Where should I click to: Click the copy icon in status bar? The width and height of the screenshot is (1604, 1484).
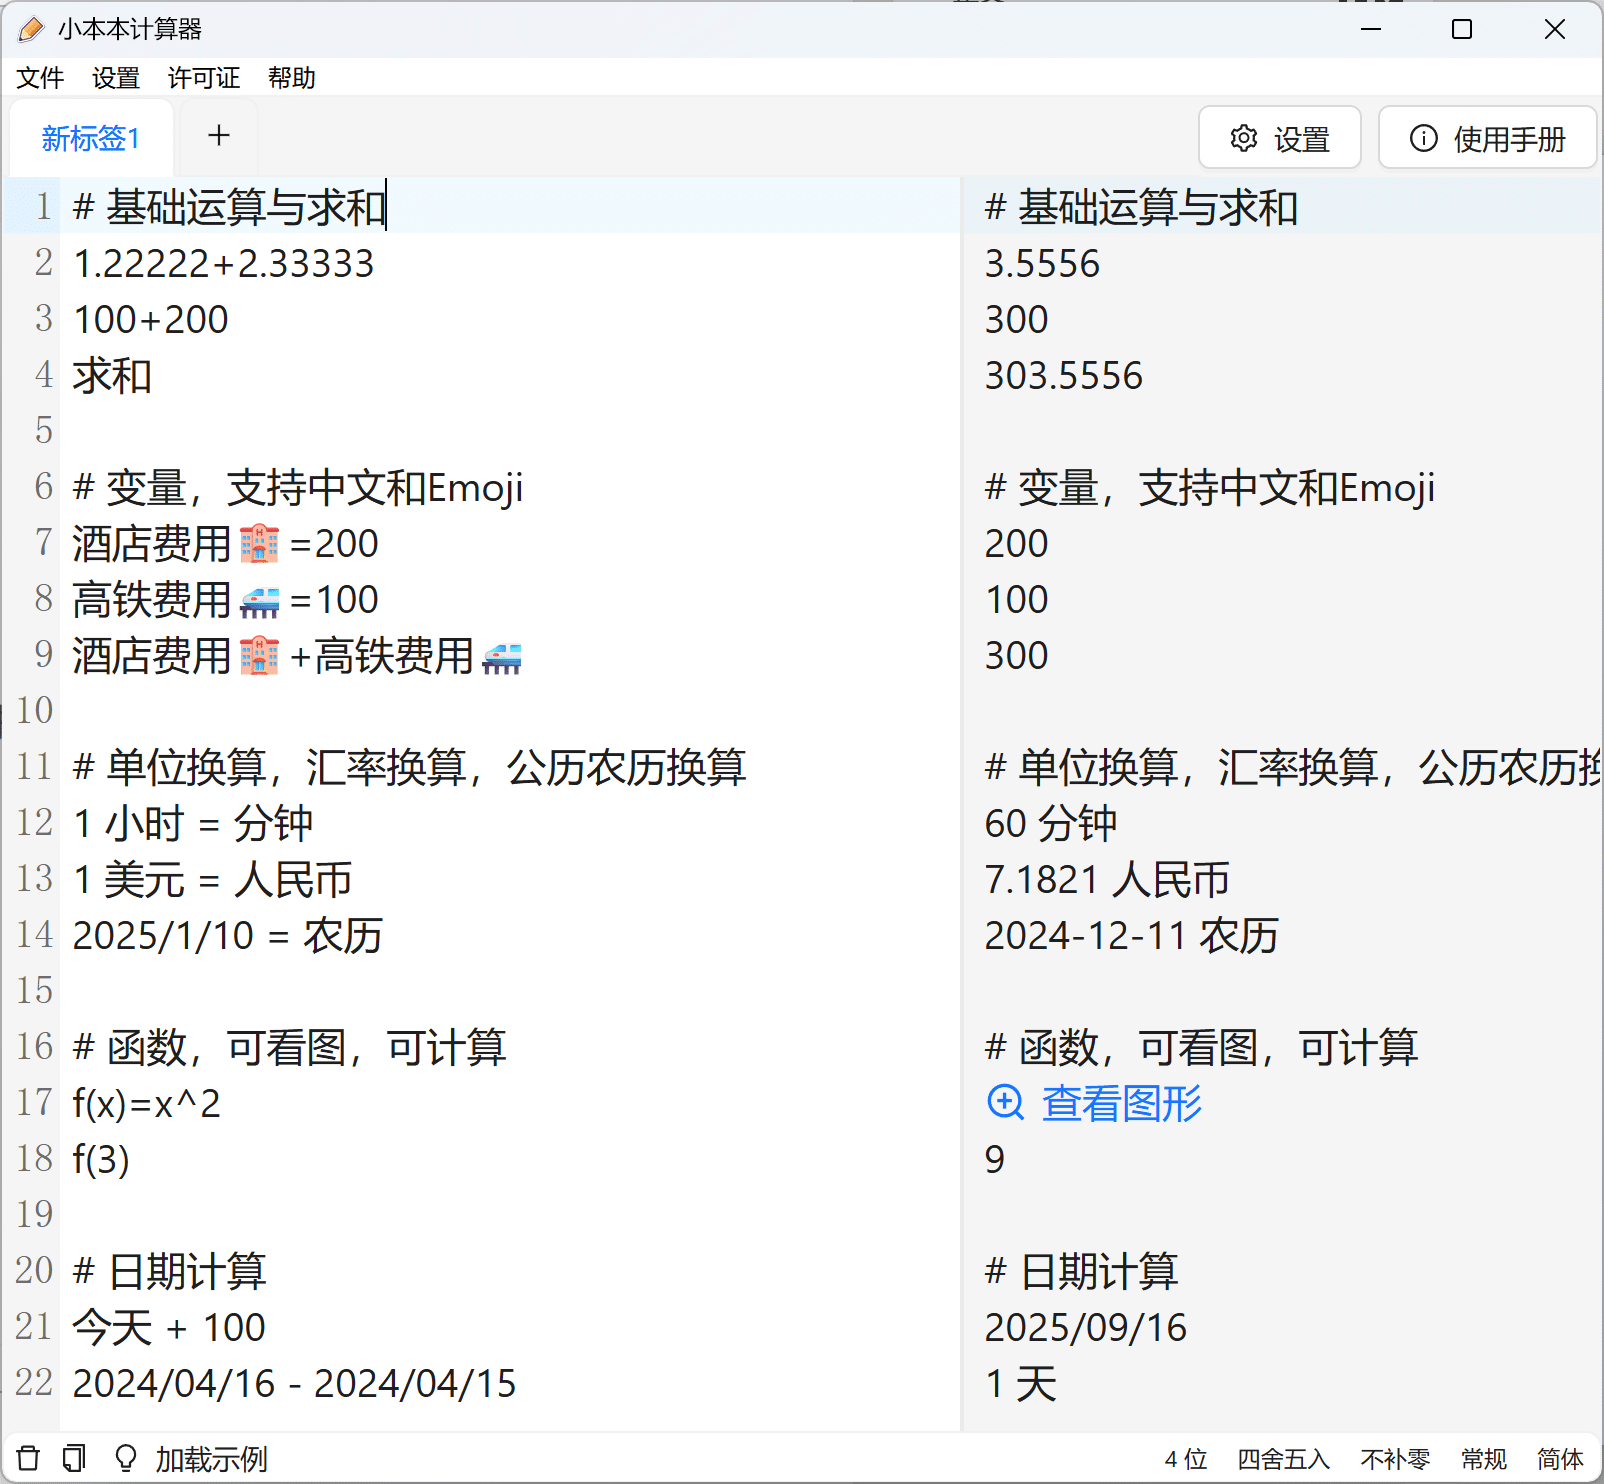coord(74,1458)
